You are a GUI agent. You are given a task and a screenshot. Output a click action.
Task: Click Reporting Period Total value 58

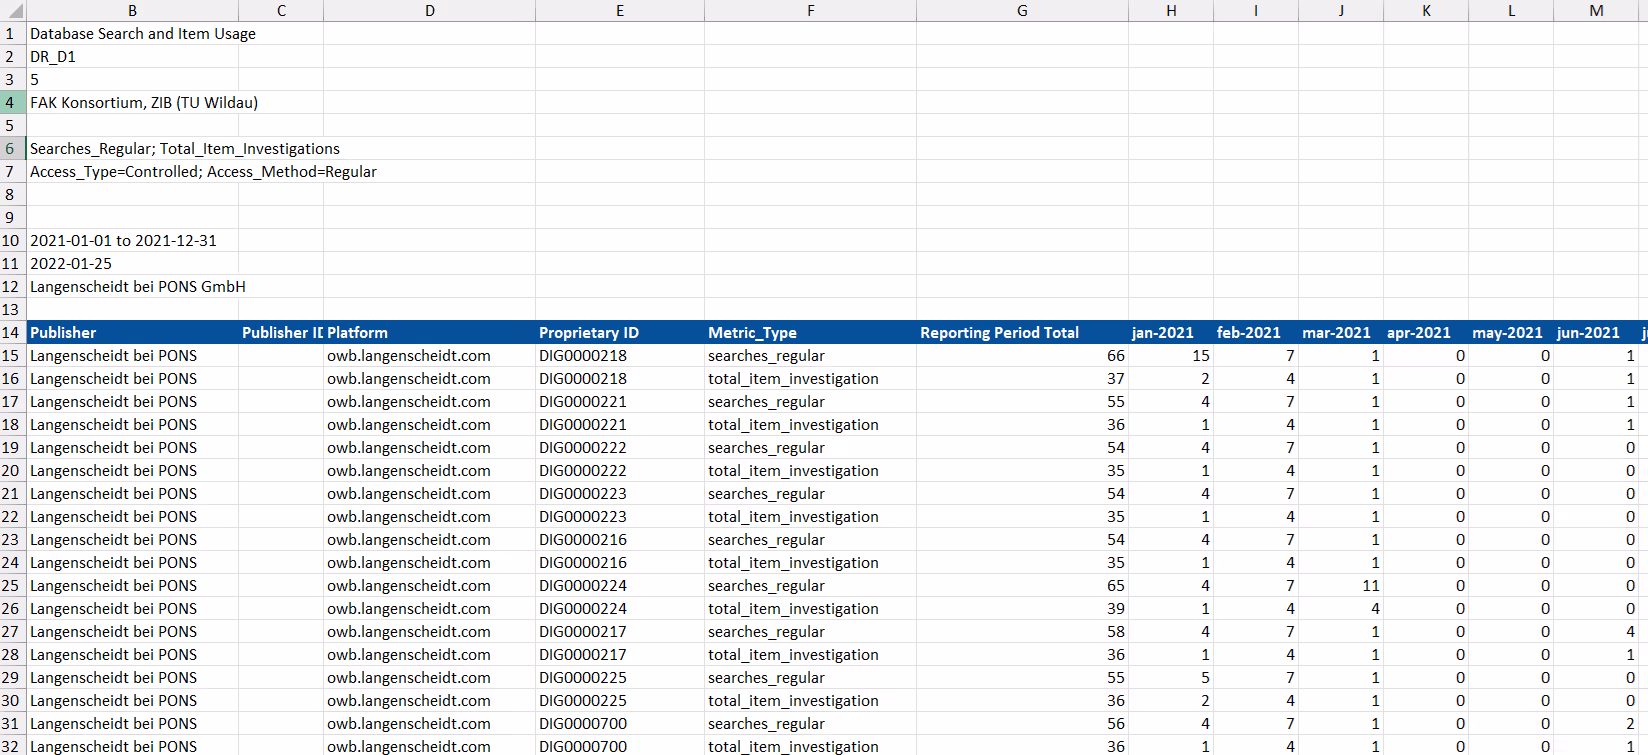(1022, 632)
